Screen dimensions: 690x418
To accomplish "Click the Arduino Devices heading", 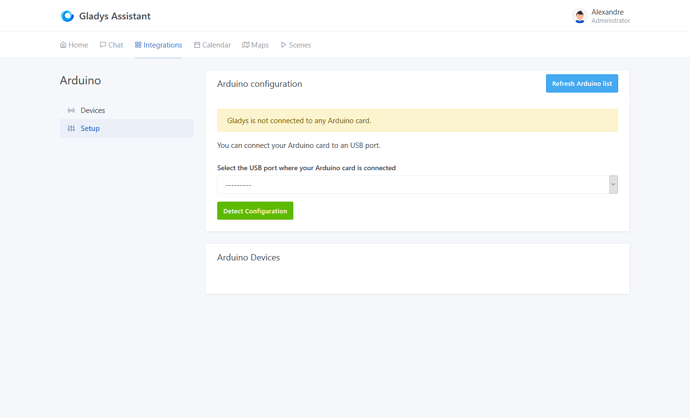I will click(x=248, y=257).
